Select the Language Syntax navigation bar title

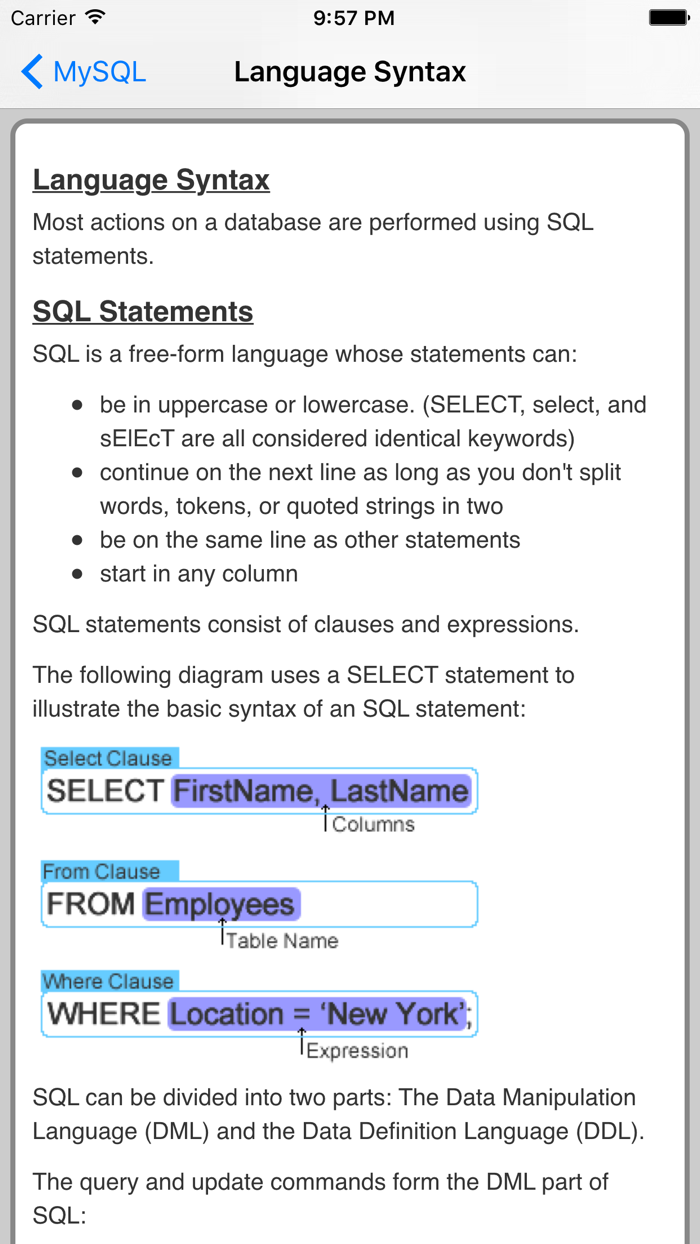(x=350, y=71)
